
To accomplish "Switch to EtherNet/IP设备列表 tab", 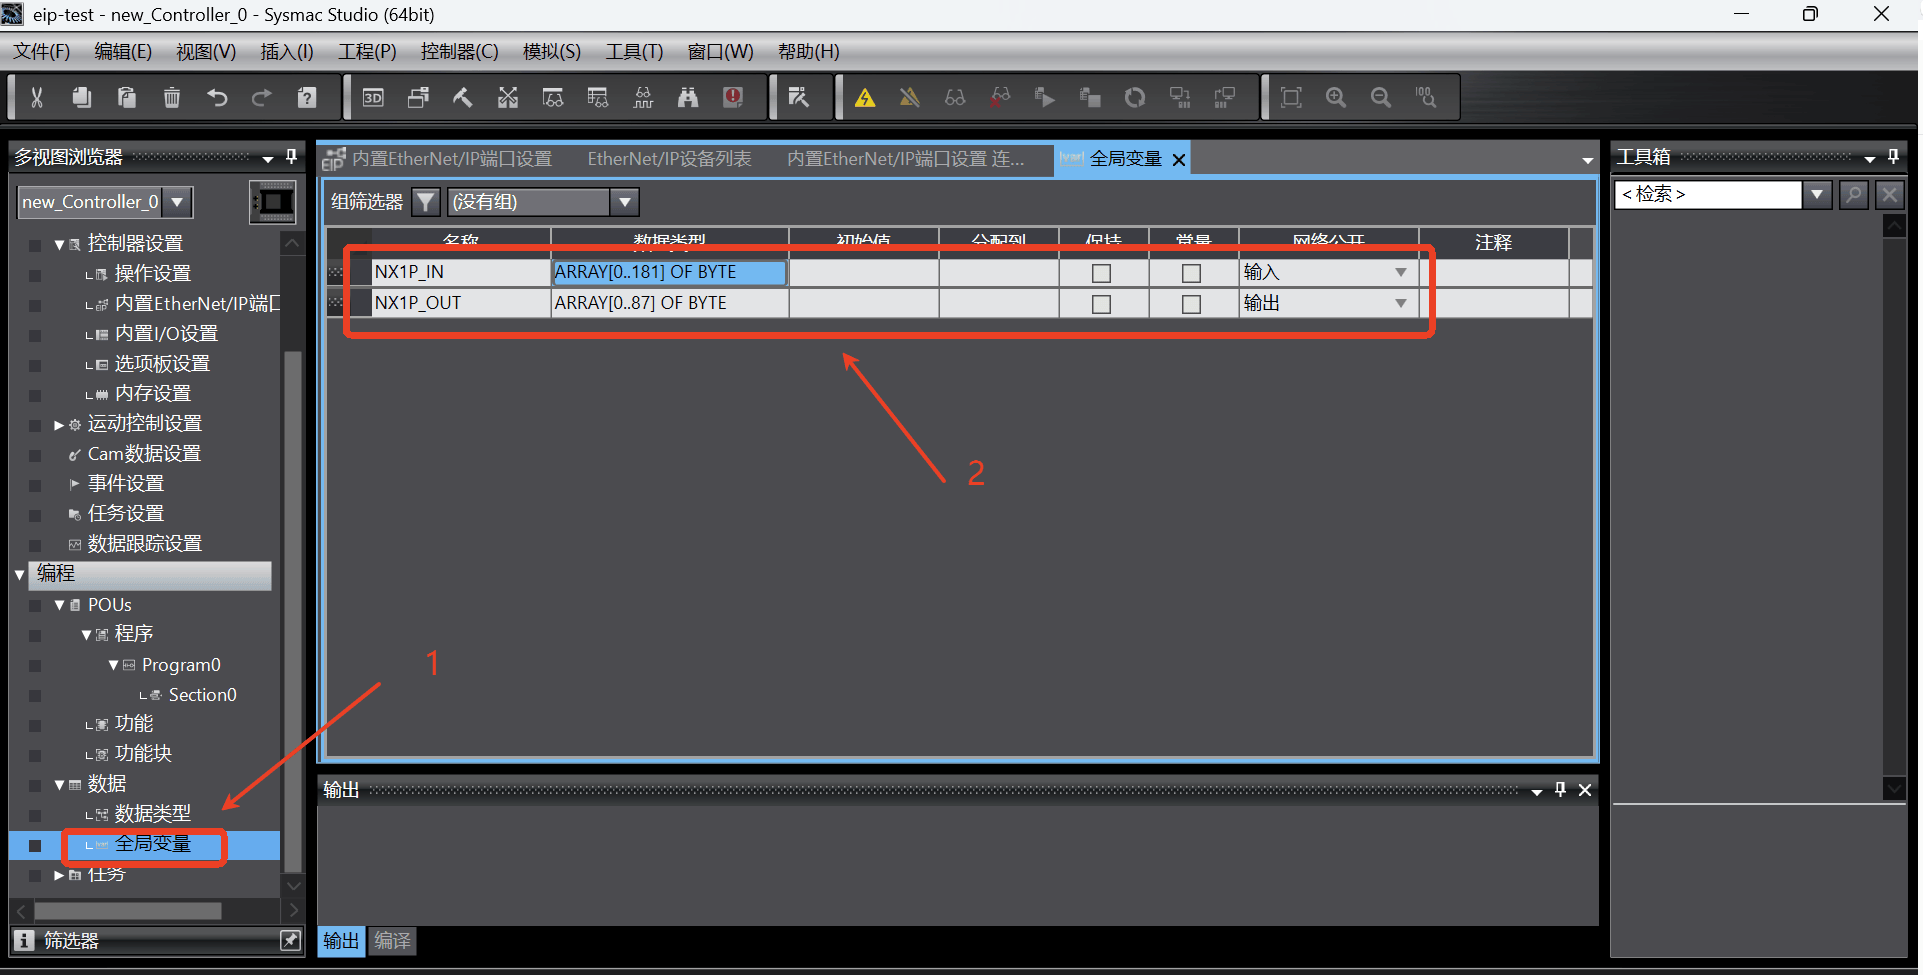I will (x=669, y=159).
